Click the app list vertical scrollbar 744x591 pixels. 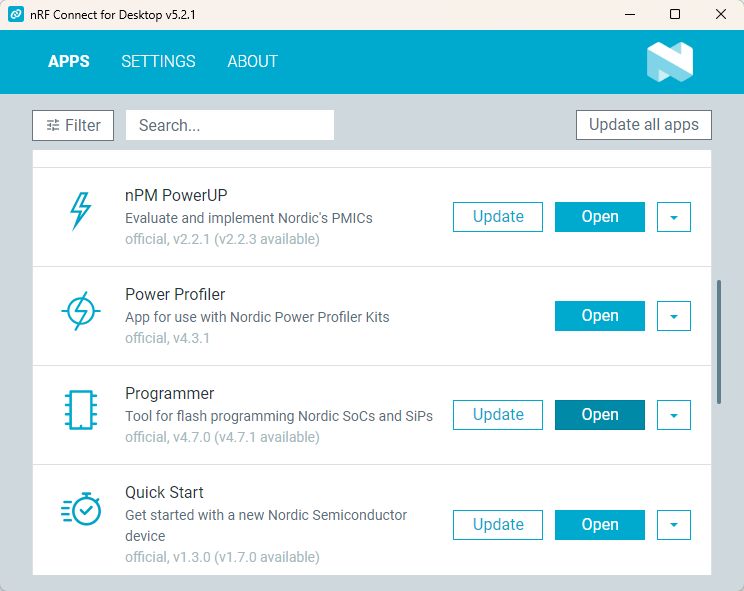[x=719, y=342]
